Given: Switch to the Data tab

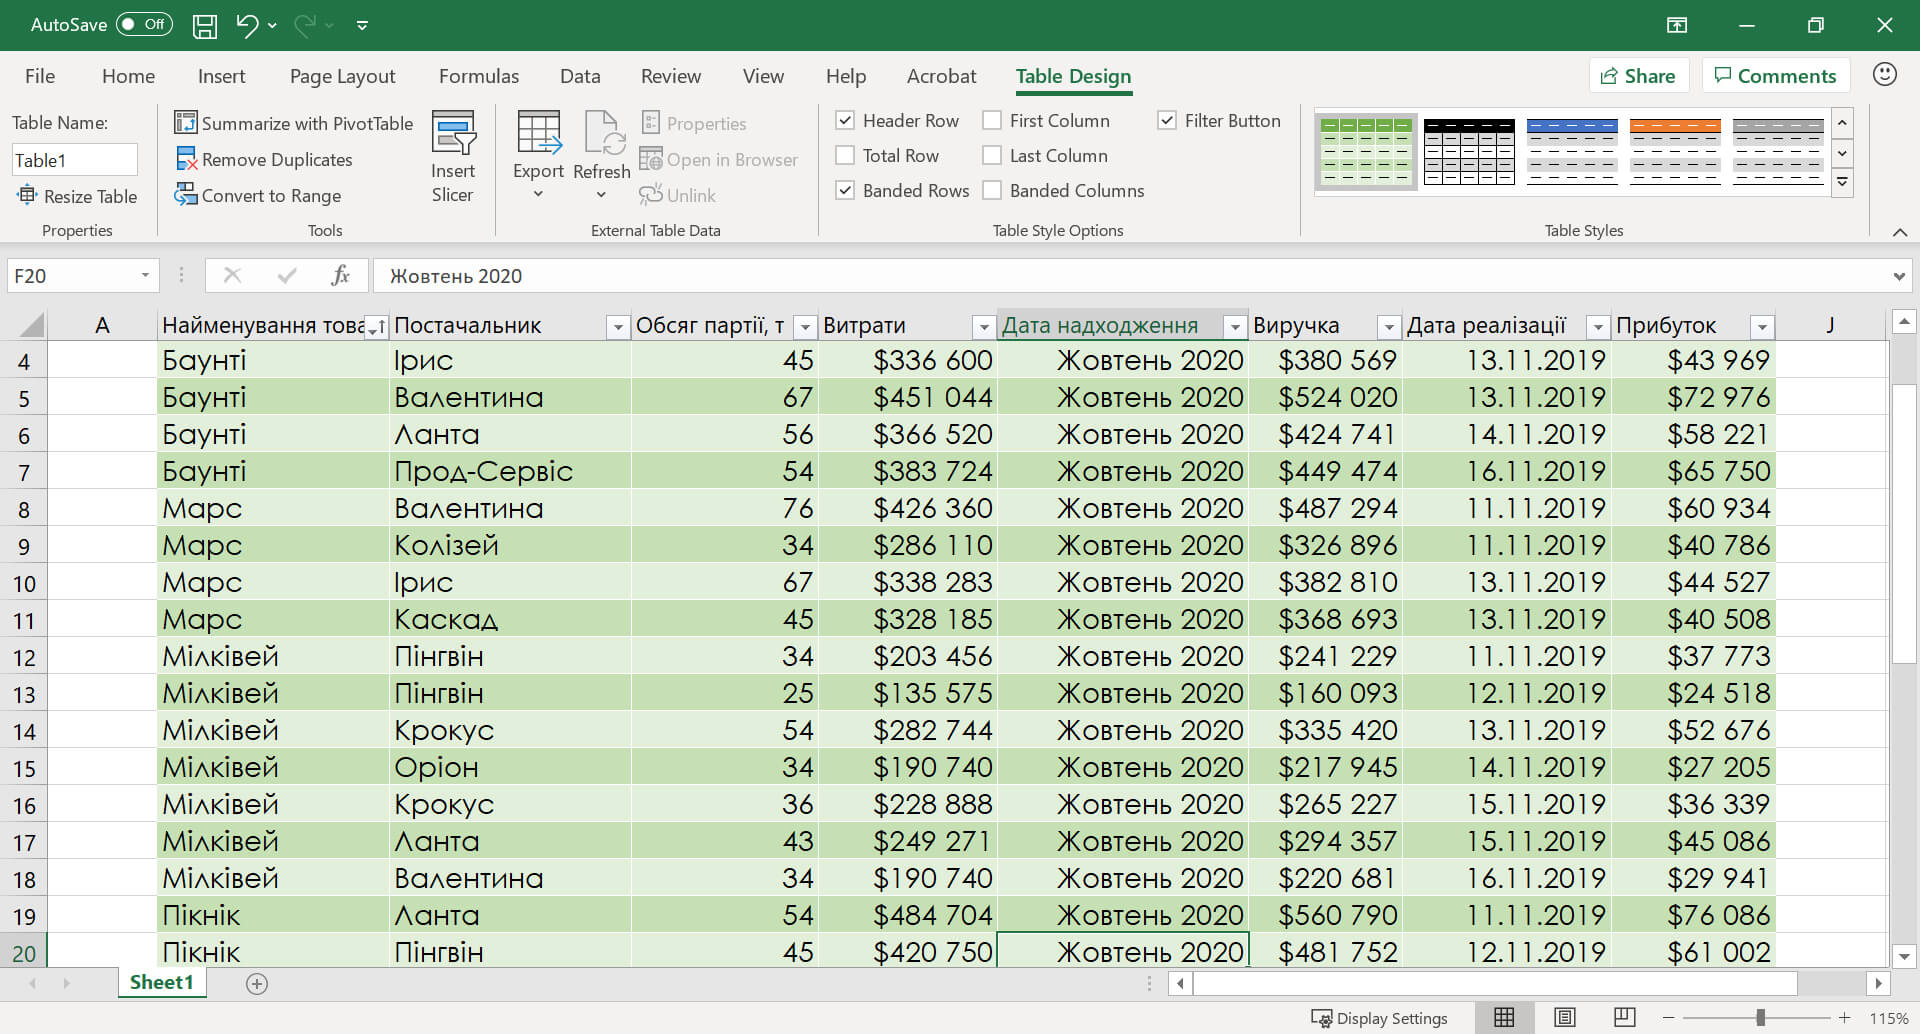Looking at the screenshot, I should click(x=580, y=76).
